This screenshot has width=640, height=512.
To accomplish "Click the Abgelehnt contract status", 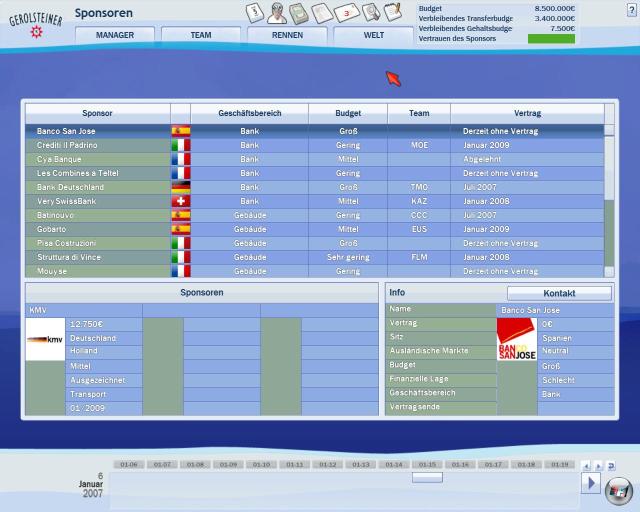I will pyautogui.click(x=482, y=159).
